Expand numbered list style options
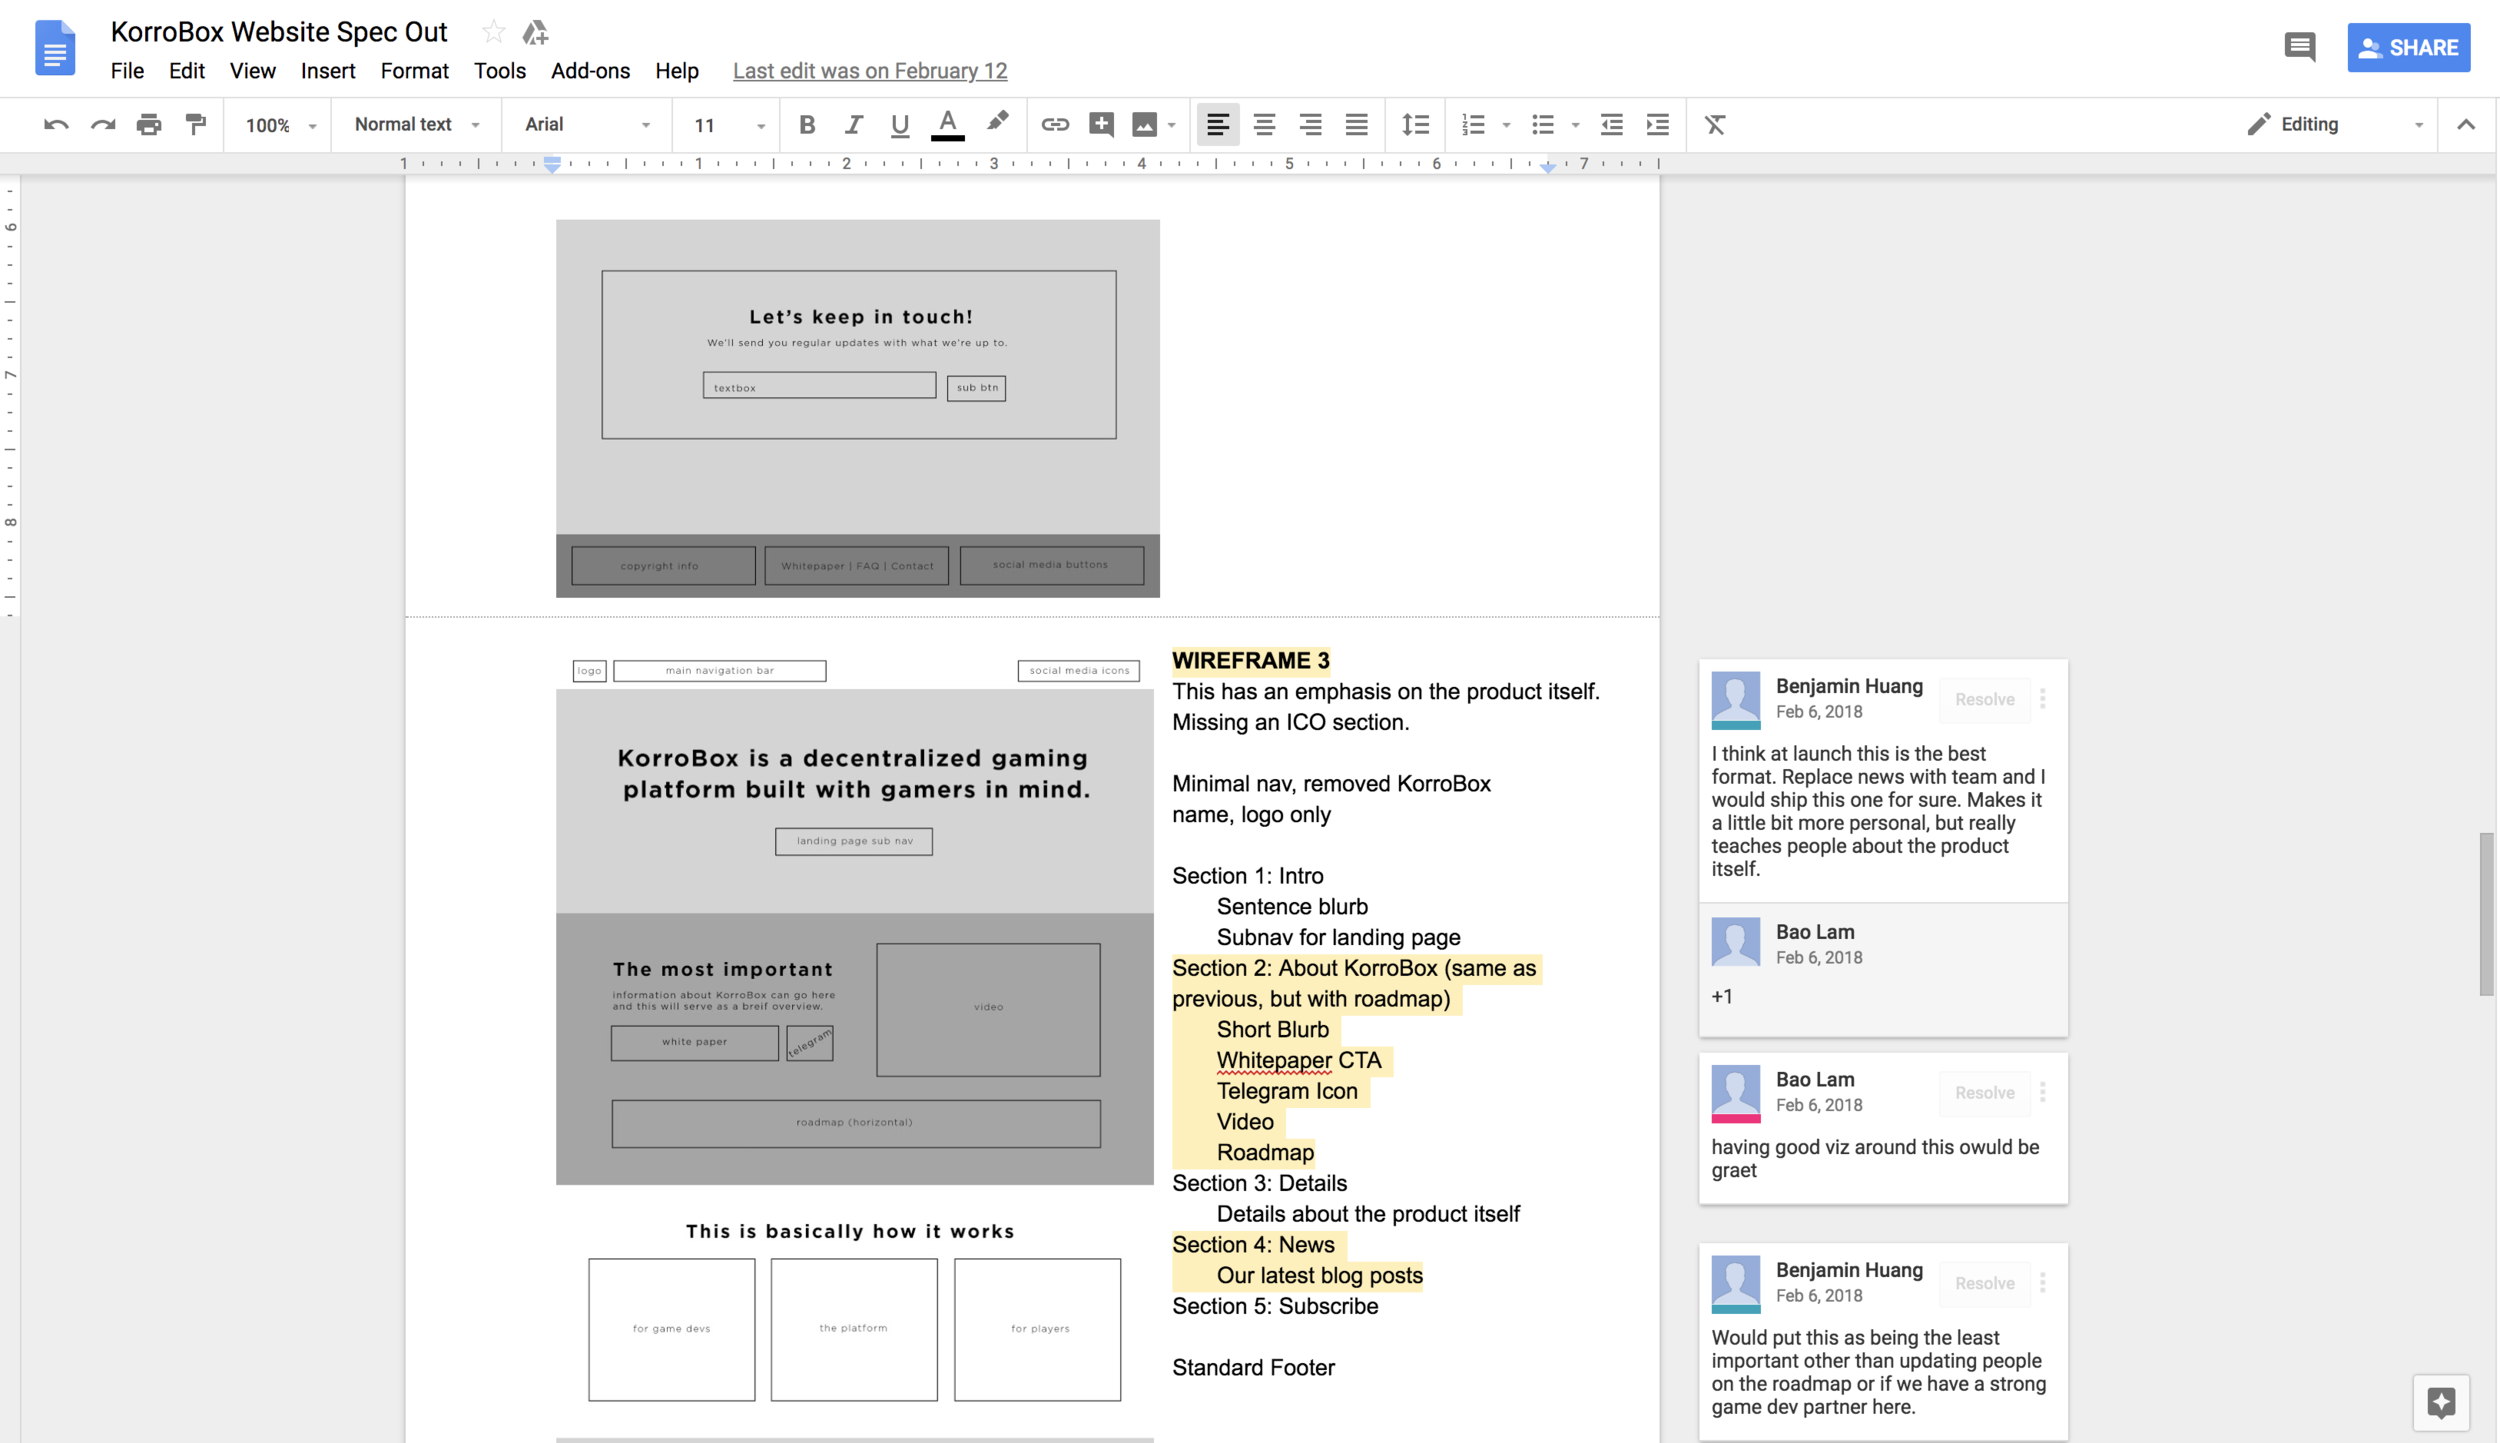The height and width of the screenshot is (1443, 2500). coord(1506,126)
